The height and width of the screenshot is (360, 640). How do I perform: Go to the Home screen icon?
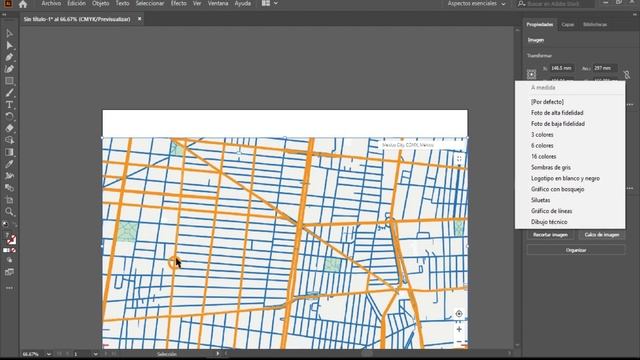click(x=23, y=4)
